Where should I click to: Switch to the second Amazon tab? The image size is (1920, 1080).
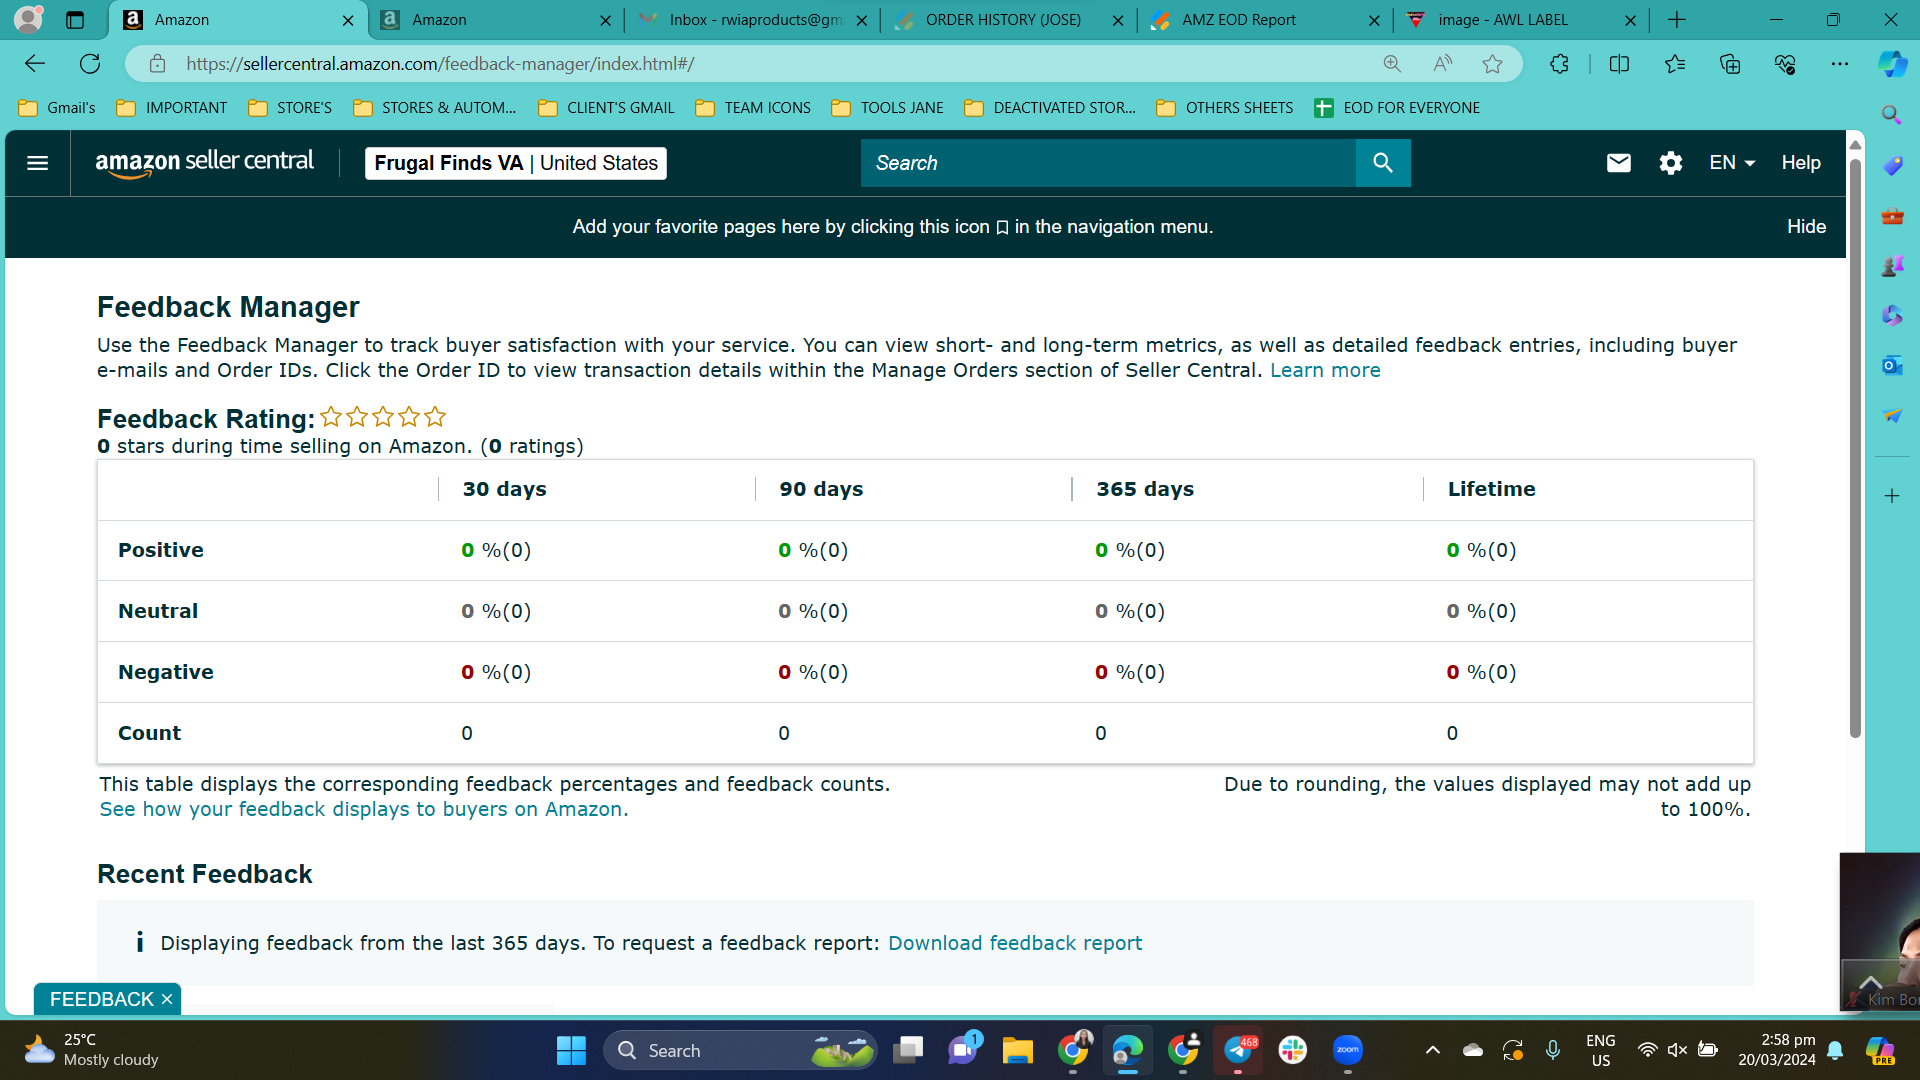(x=497, y=20)
